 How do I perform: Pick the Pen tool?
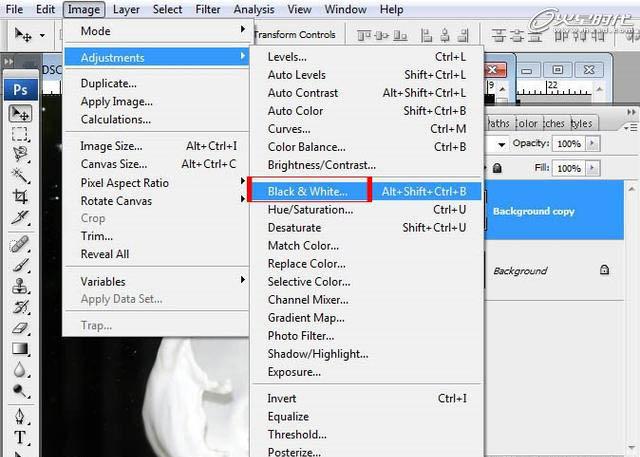tap(20, 416)
